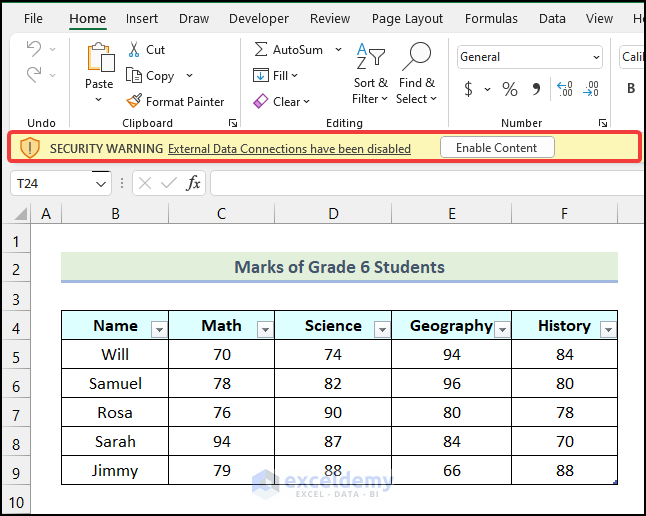Click the Undo arrow icon

pos(34,50)
